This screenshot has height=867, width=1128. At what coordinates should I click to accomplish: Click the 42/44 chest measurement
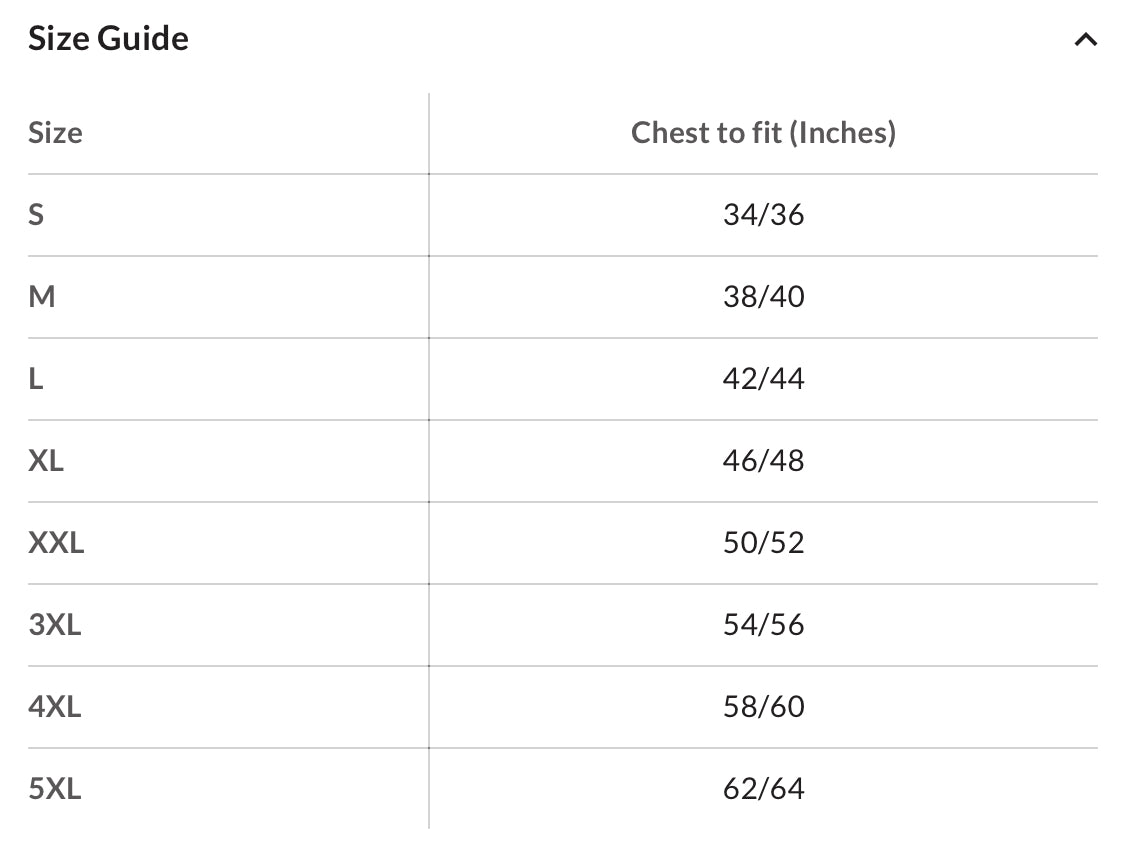point(763,379)
